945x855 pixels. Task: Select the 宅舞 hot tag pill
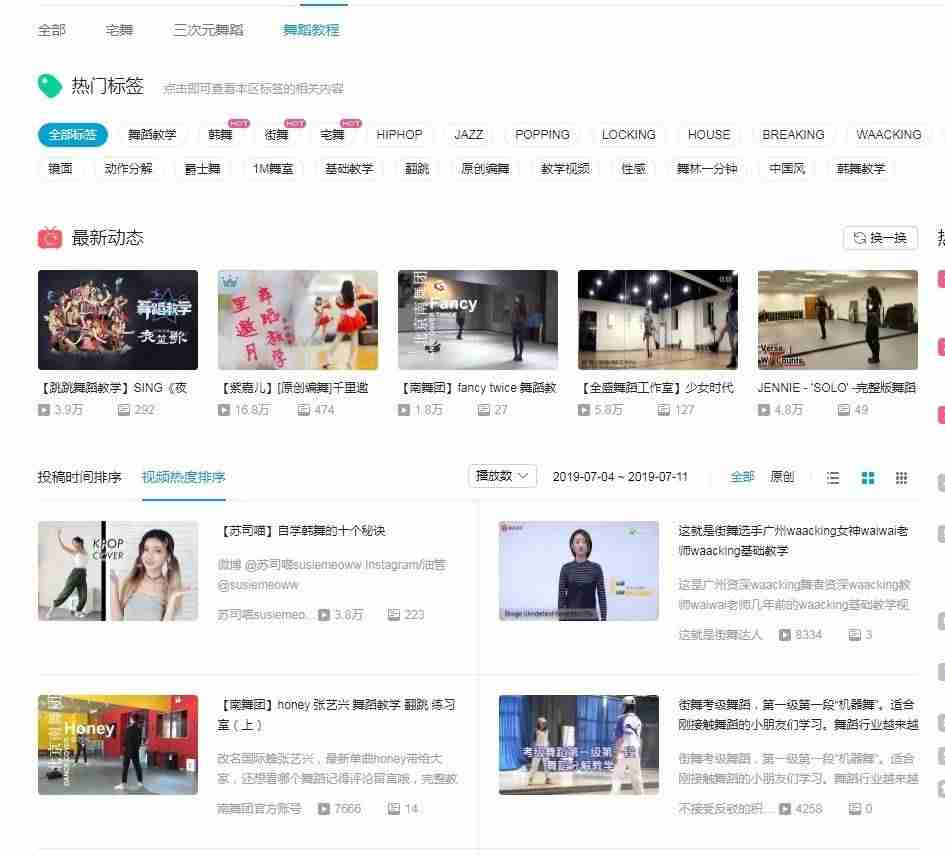tap(332, 134)
